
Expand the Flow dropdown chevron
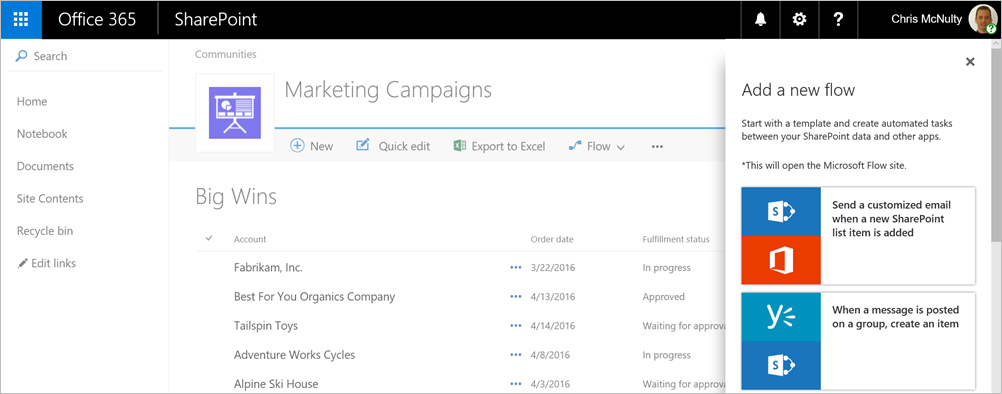click(620, 147)
